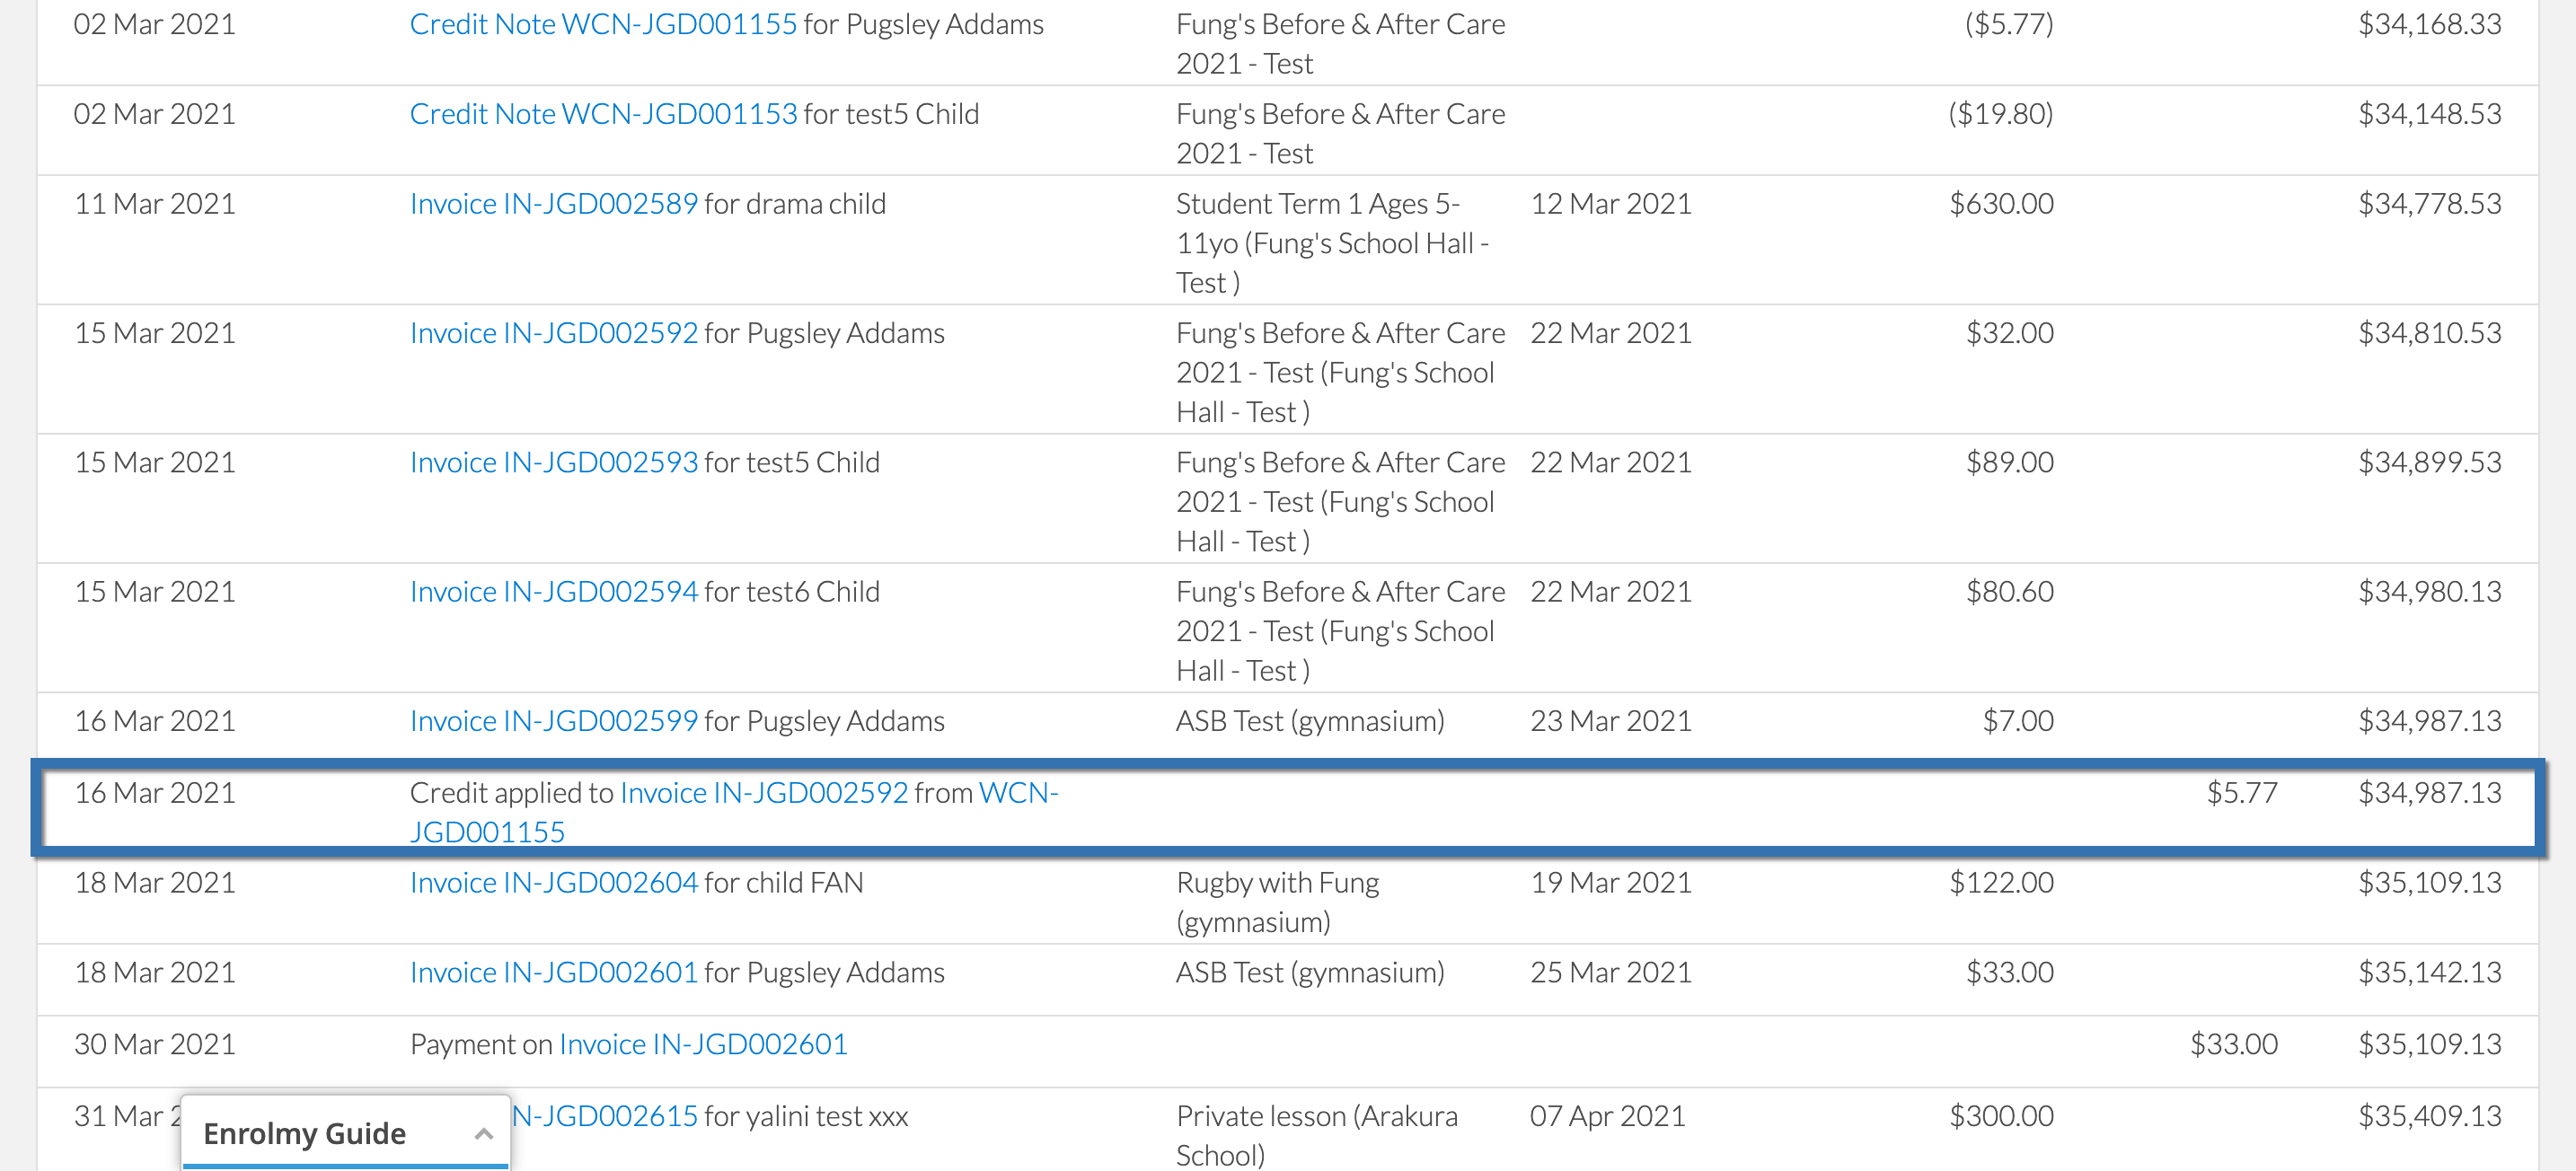
Task: Expand the Enrolmy Guide chevron
Action: click(x=484, y=1134)
